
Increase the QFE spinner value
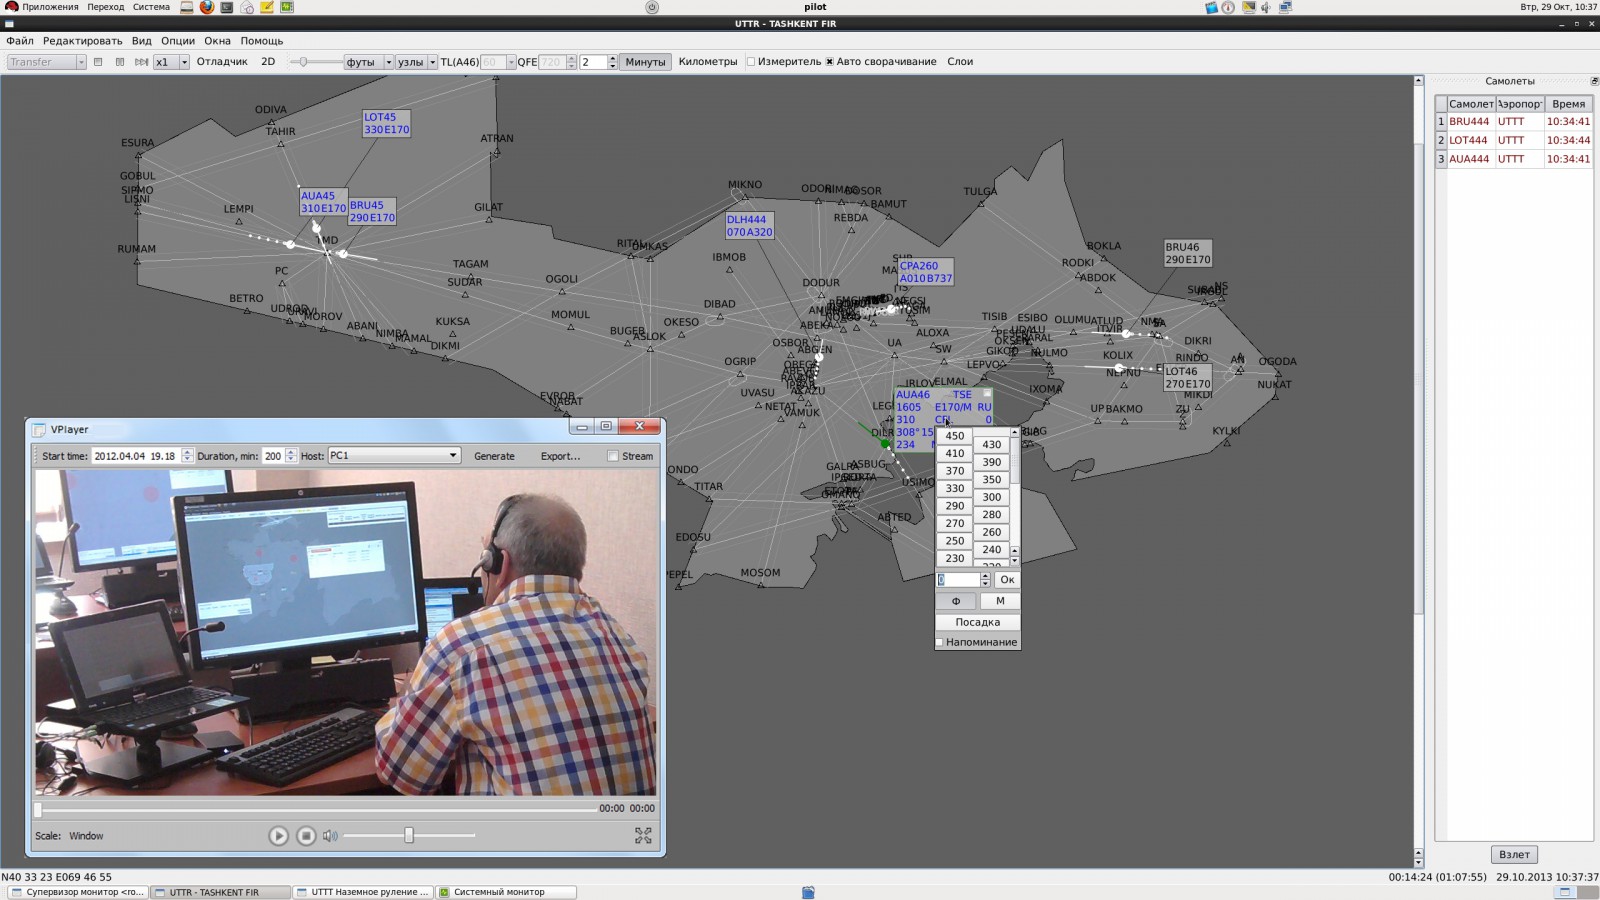click(x=571, y=58)
